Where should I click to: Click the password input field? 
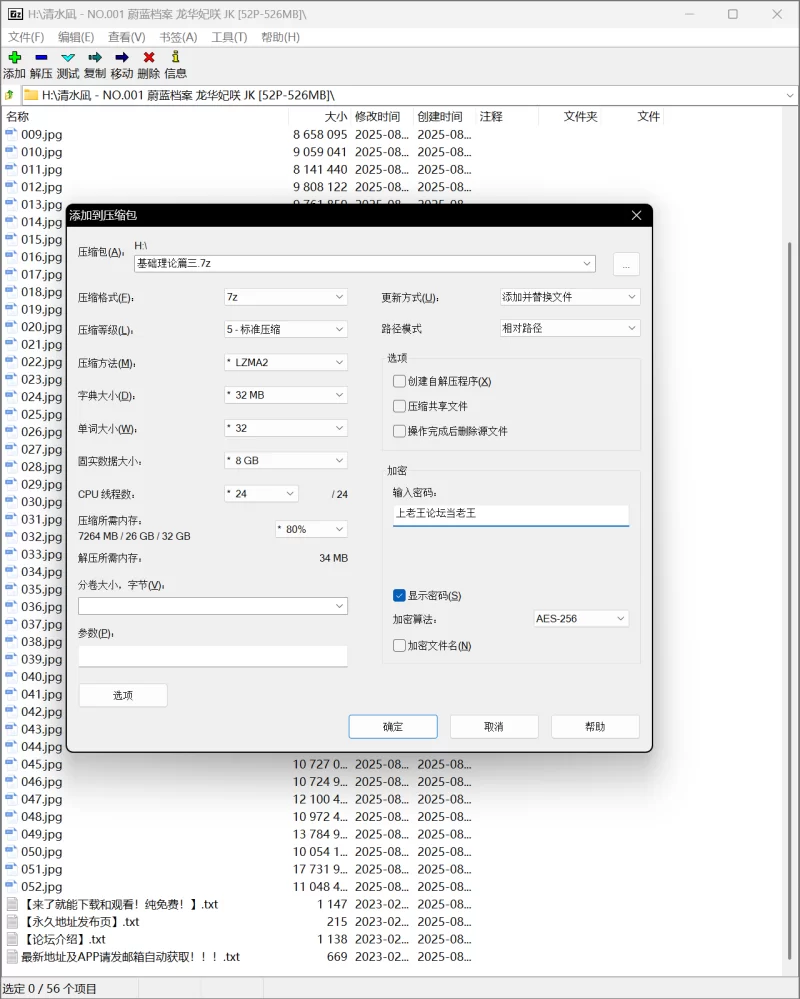510,514
